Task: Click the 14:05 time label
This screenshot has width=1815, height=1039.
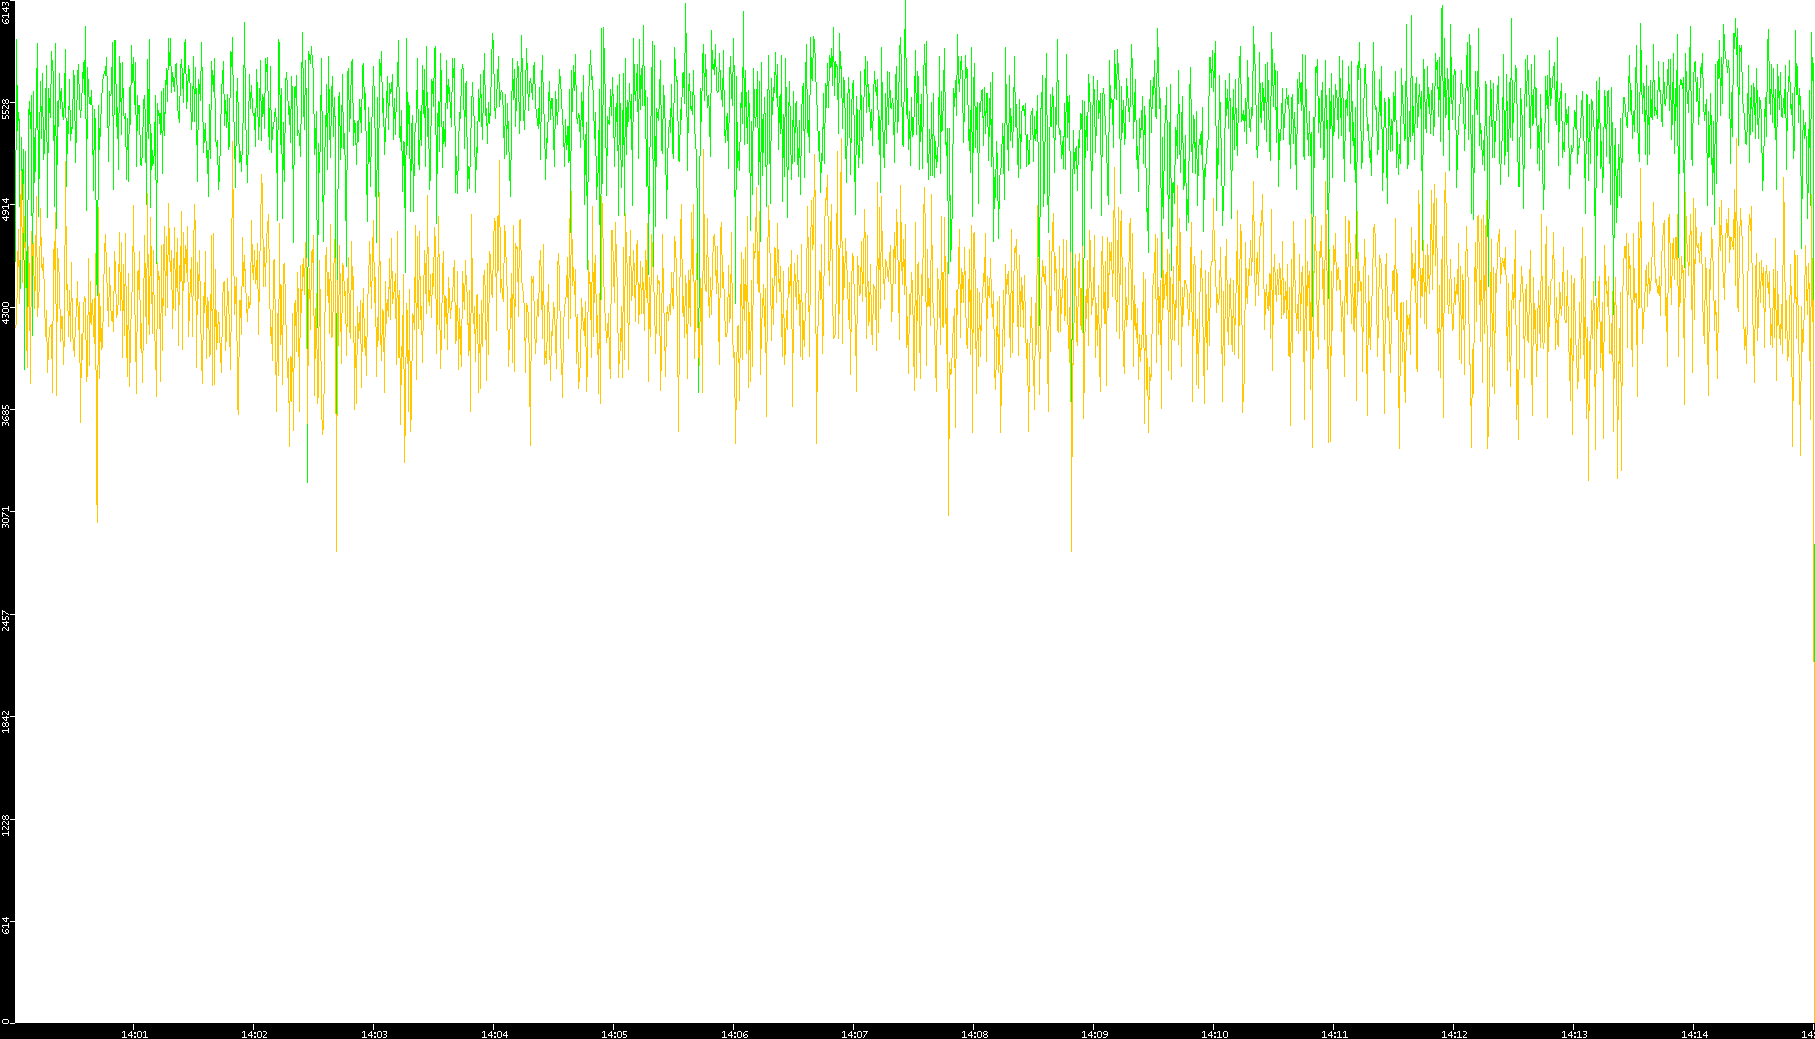Action: (x=614, y=1034)
